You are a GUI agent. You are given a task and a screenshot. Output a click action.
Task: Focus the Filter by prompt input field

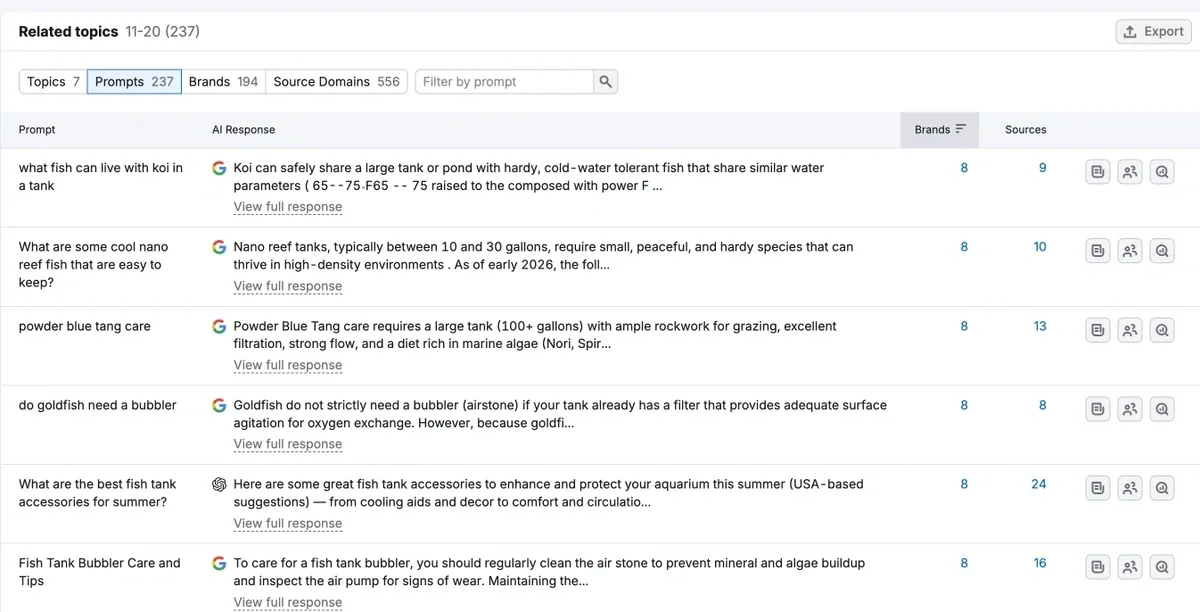point(504,82)
